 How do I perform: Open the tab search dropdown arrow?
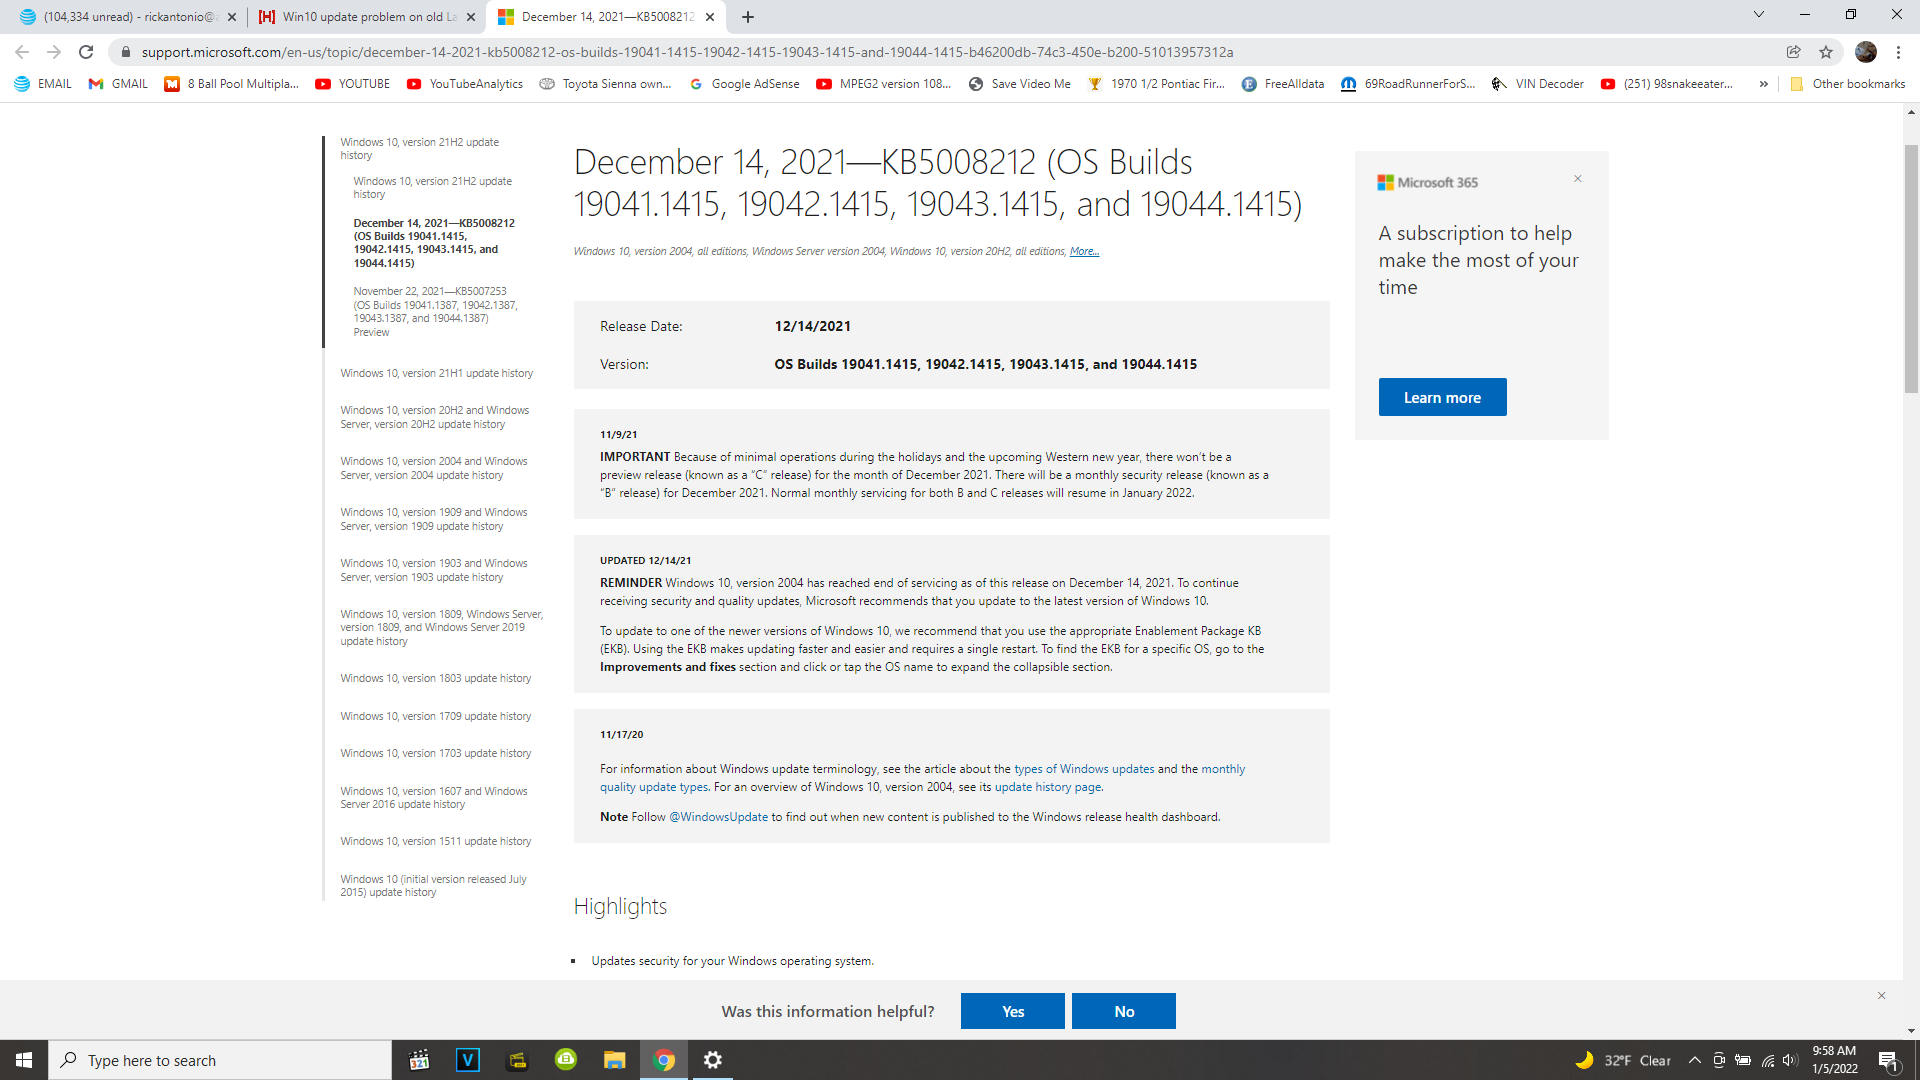click(x=1759, y=15)
